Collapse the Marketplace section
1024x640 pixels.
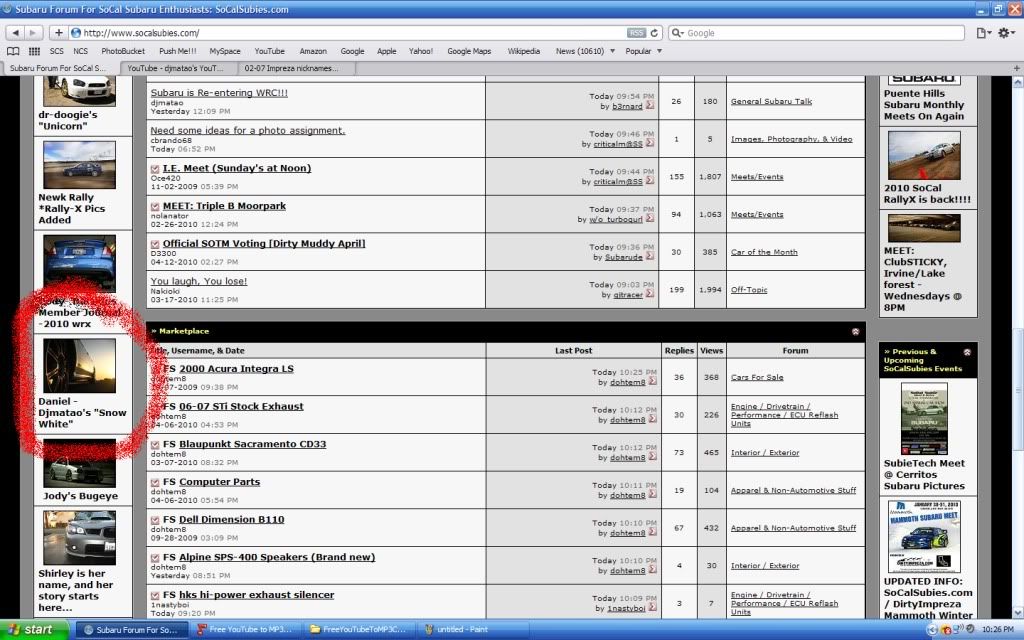[x=855, y=331]
